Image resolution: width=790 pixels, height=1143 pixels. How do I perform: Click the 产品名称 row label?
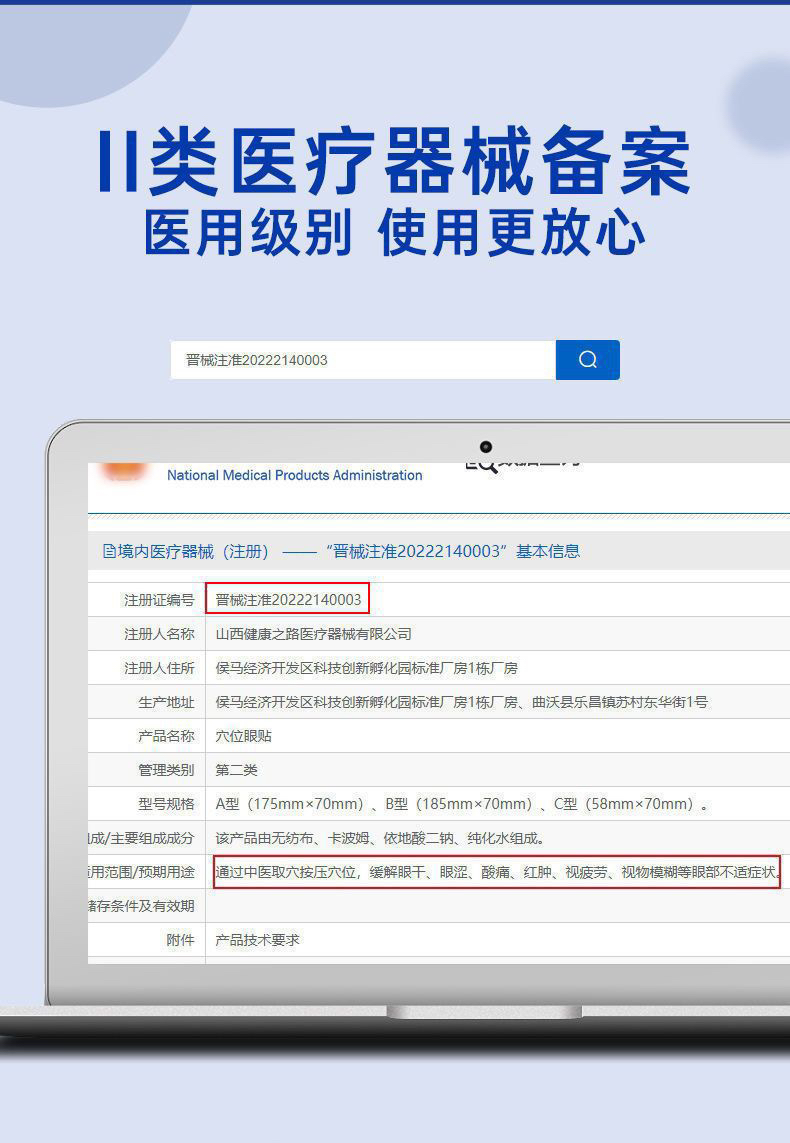point(166,736)
